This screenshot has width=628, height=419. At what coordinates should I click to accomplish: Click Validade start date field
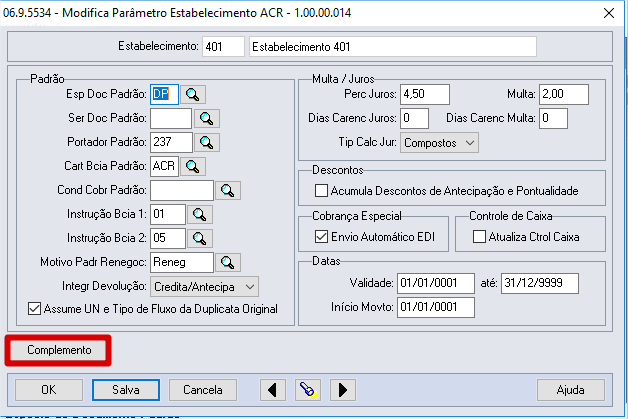(x=436, y=284)
